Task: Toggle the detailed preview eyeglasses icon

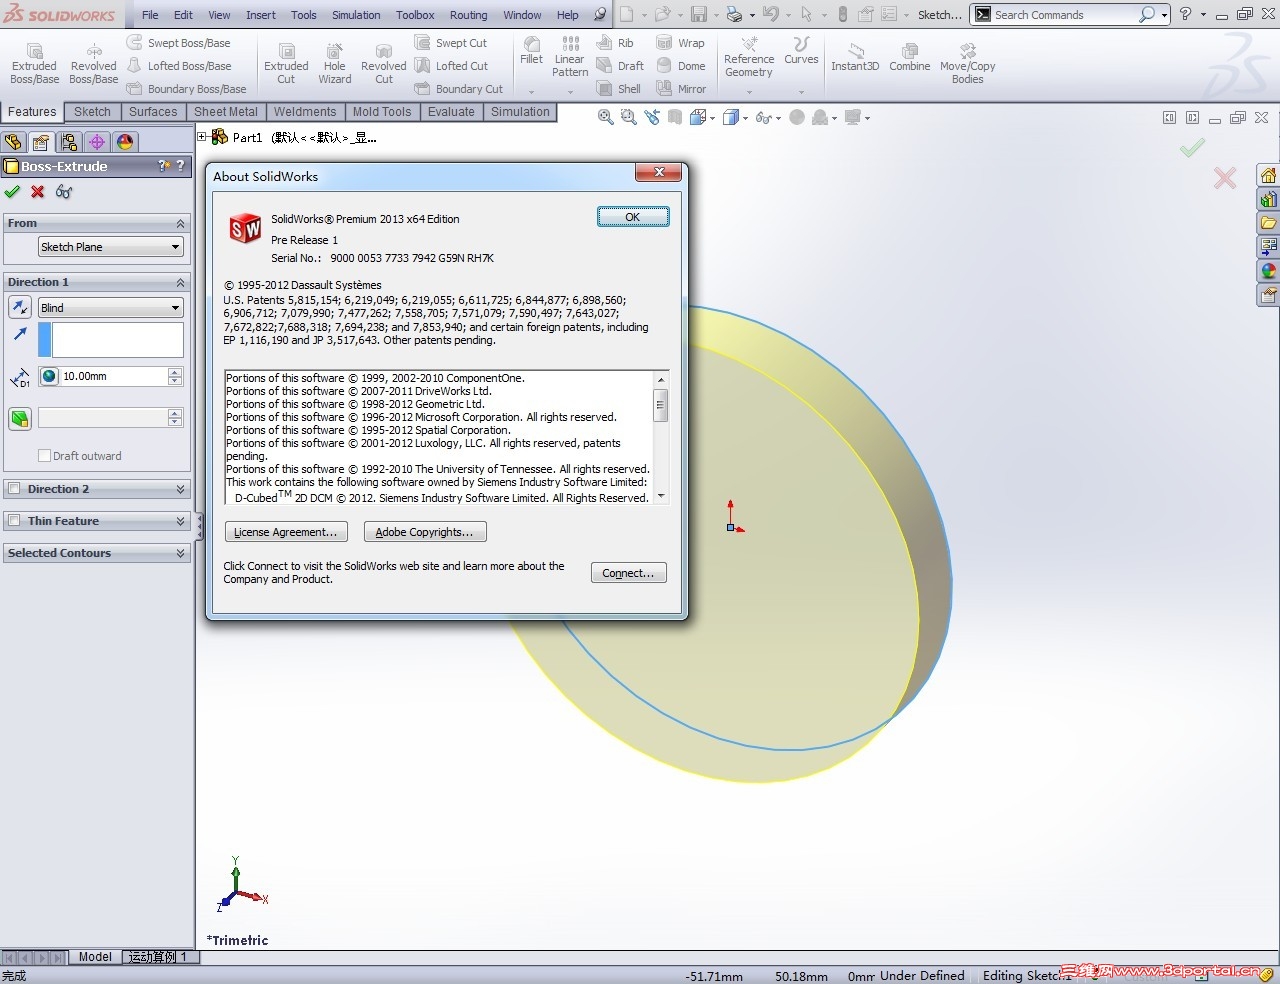Action: click(x=64, y=192)
